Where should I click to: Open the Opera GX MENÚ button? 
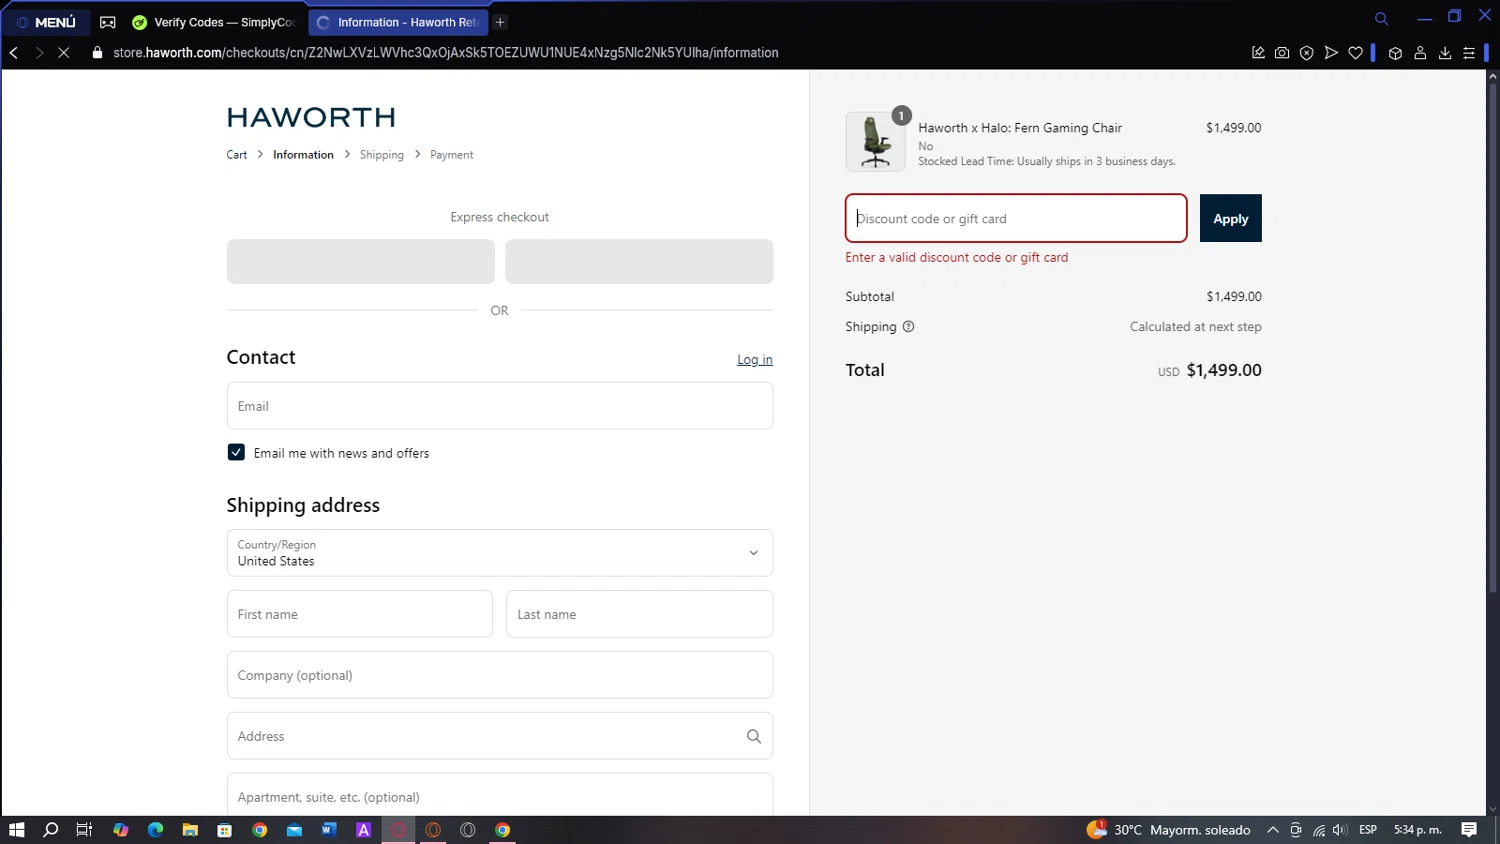(x=46, y=22)
